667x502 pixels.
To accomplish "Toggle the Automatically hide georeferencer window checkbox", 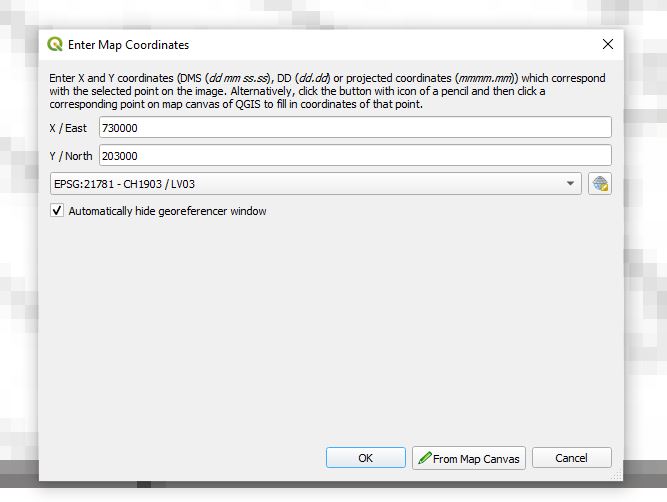I will tap(57, 211).
